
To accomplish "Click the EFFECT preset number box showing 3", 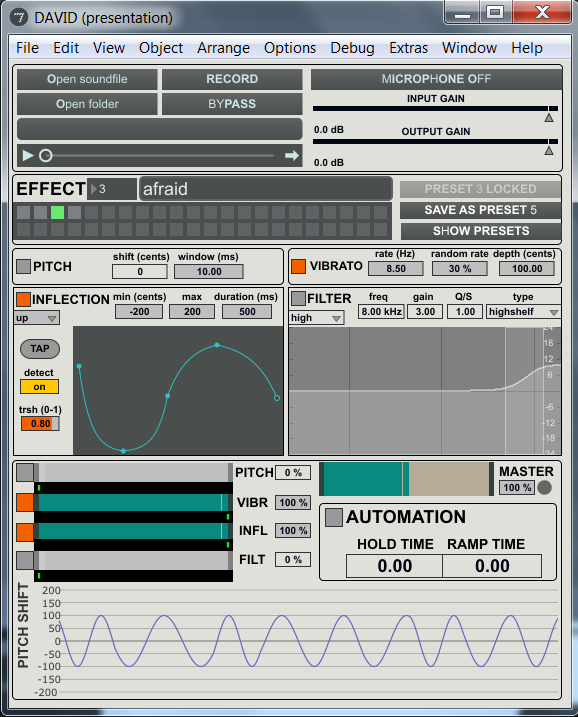I will pos(112,189).
